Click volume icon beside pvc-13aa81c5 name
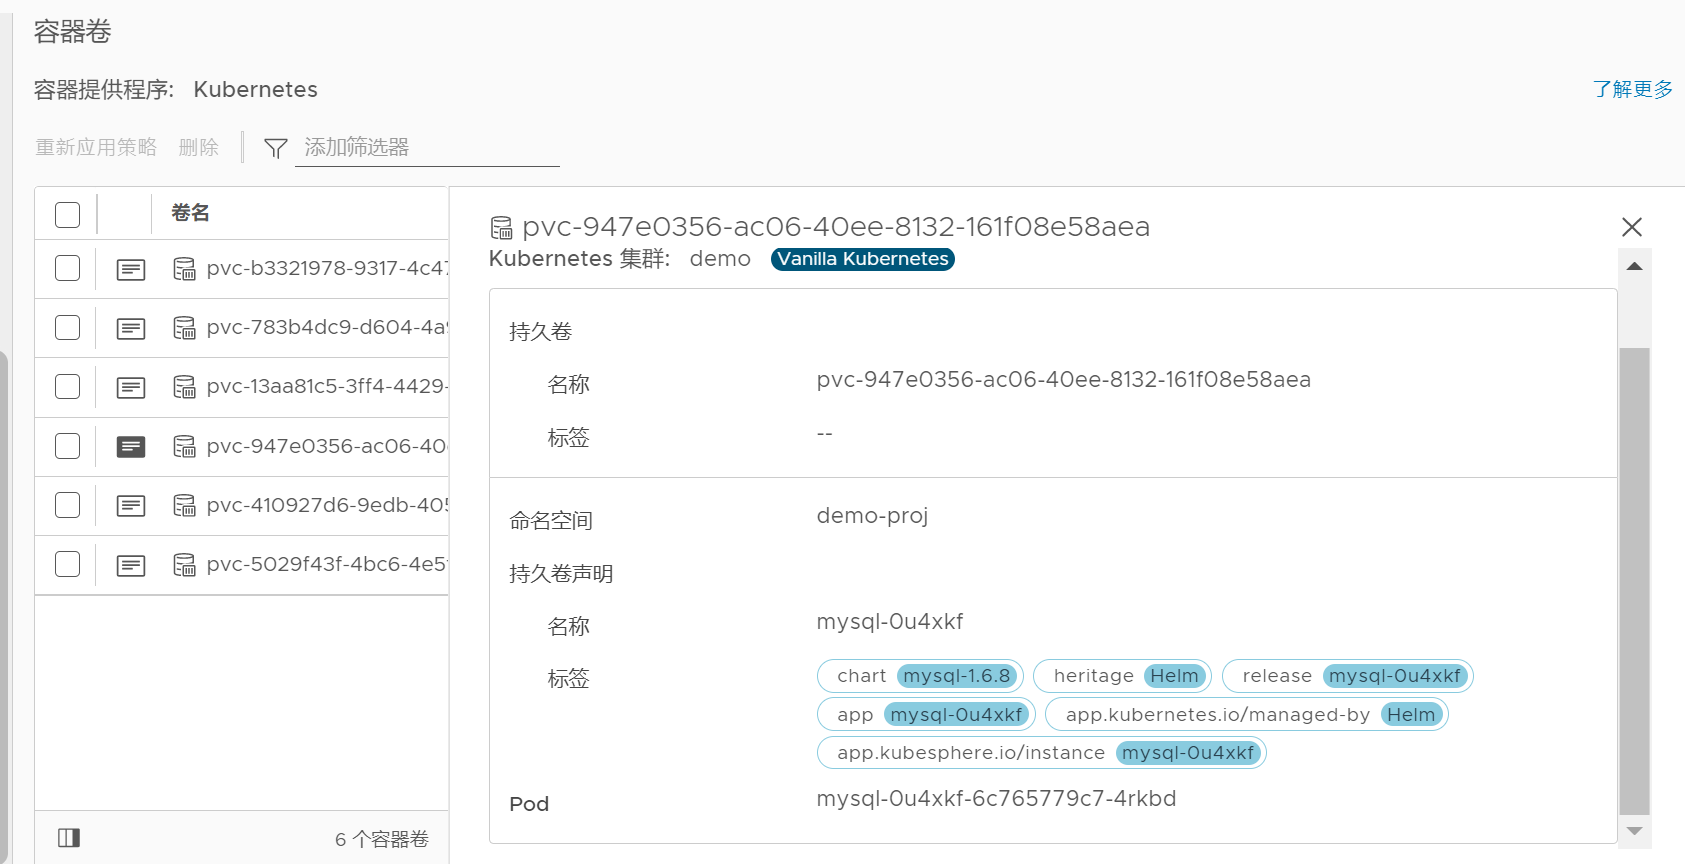1685x864 pixels. click(184, 387)
